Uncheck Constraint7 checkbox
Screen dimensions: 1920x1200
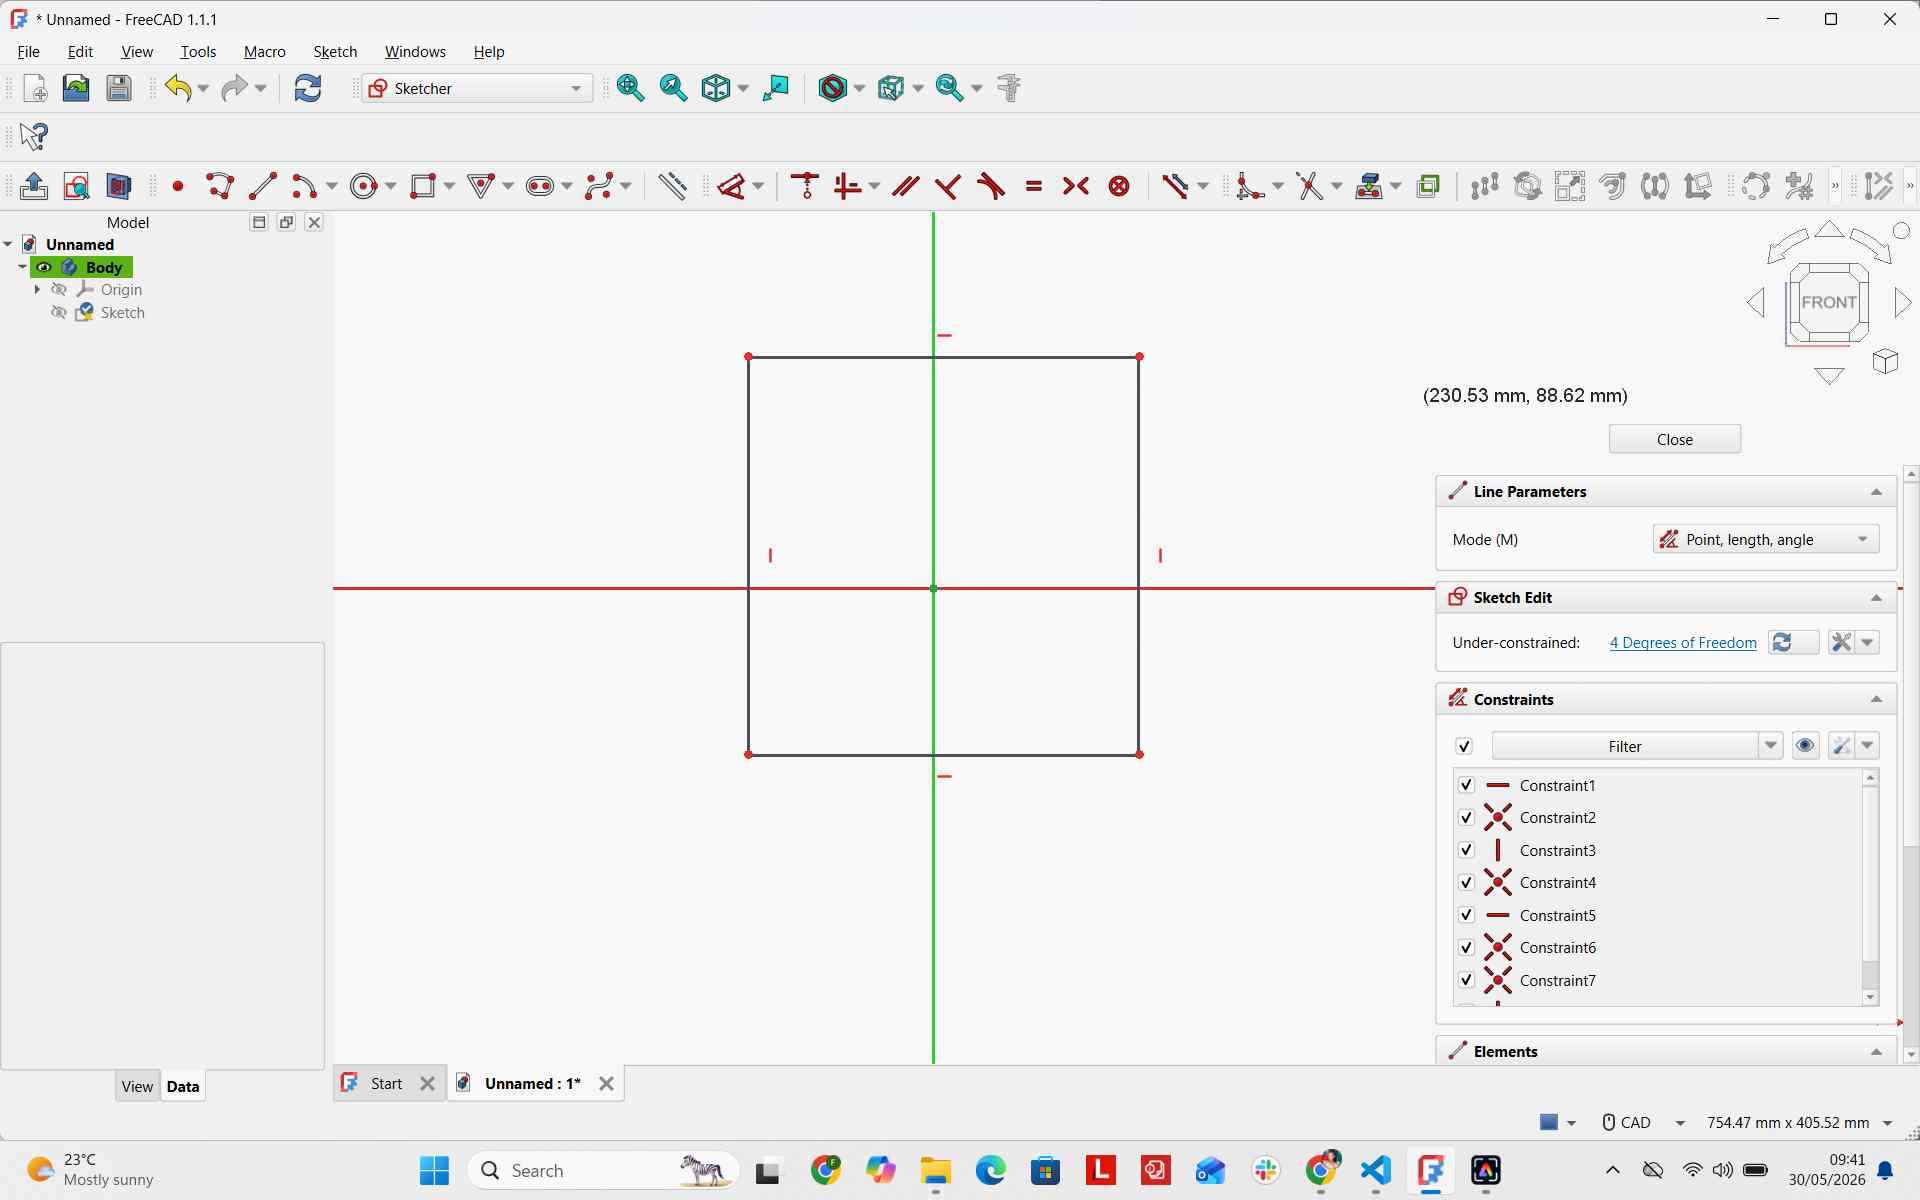click(1466, 980)
